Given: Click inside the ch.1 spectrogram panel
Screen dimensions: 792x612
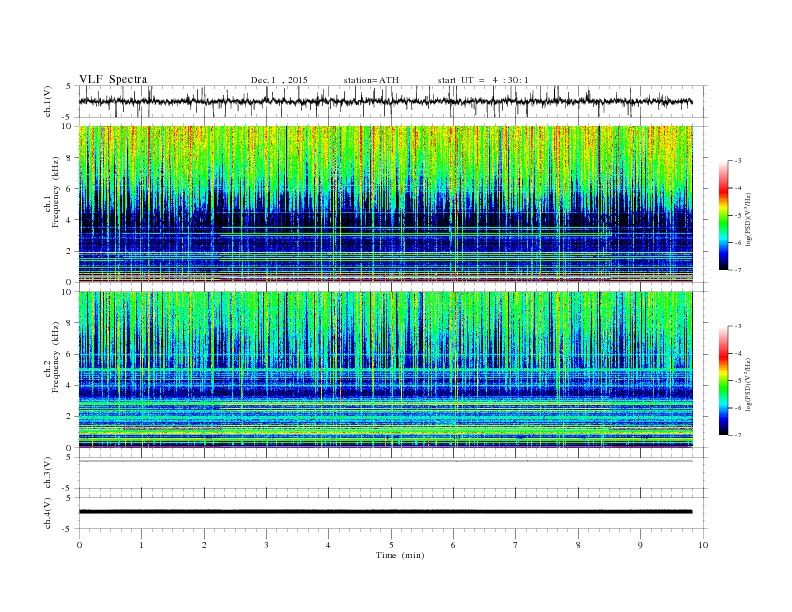Looking at the screenshot, I should coord(385,204).
